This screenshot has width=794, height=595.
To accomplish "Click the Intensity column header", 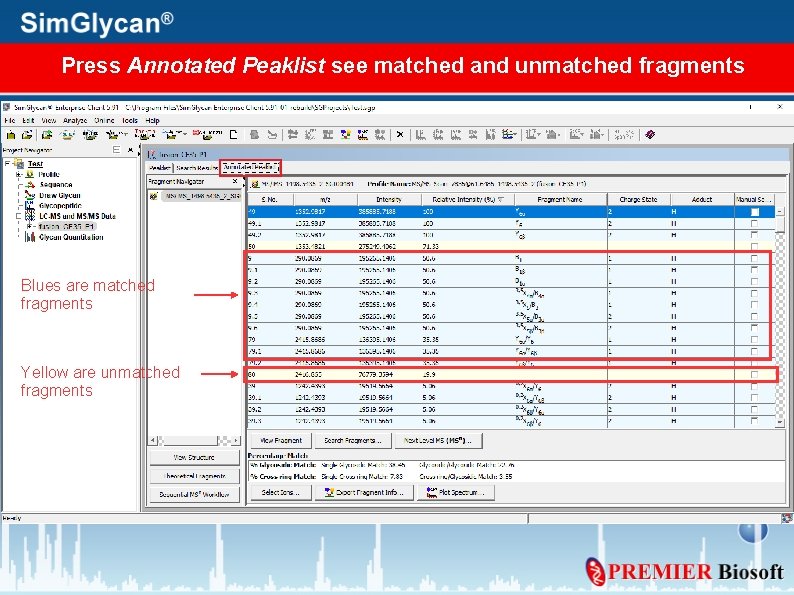I will tap(389, 200).
